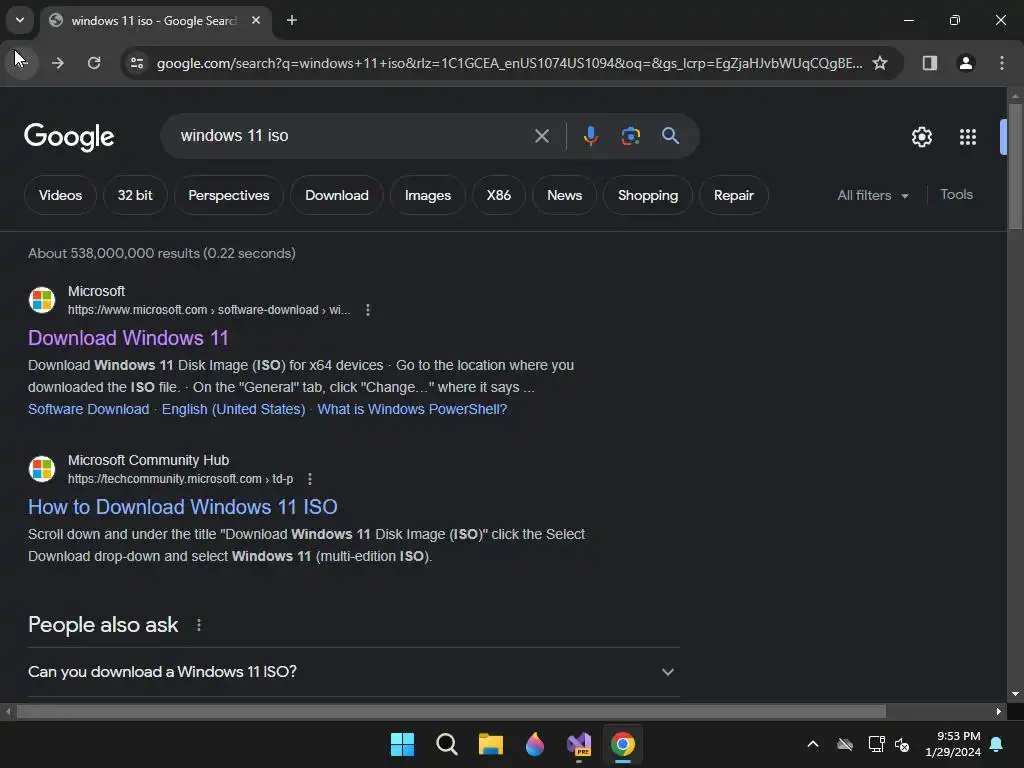
Task: Open the tab search dropdown arrow
Action: [20, 20]
